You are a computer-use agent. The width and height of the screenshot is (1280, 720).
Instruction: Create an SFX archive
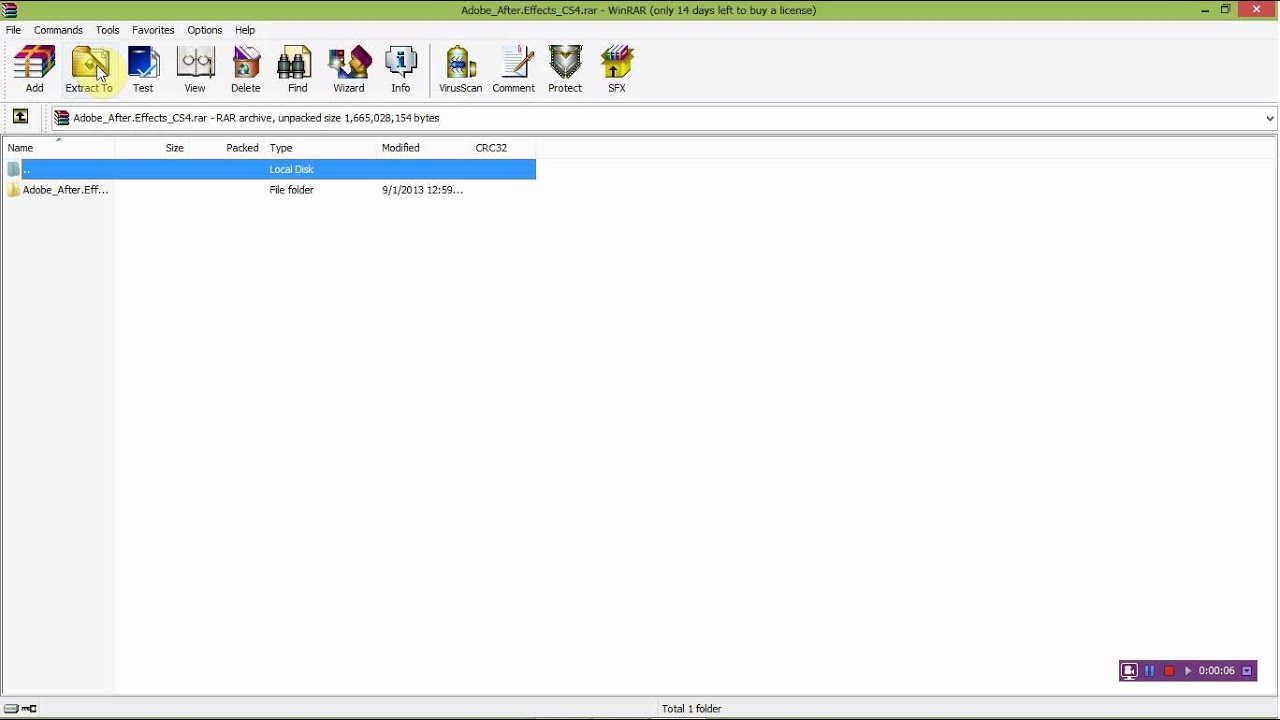pyautogui.click(x=617, y=69)
